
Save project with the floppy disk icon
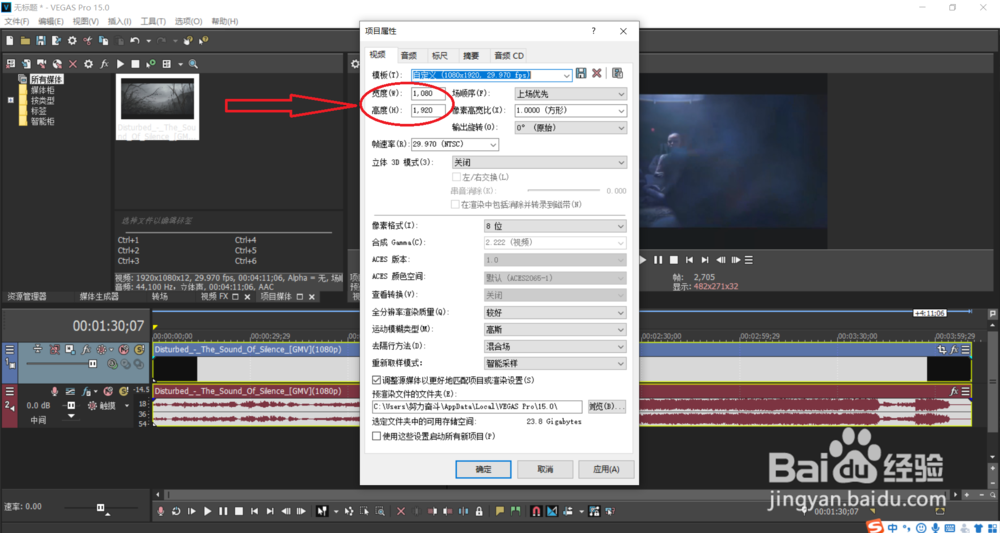coord(40,41)
